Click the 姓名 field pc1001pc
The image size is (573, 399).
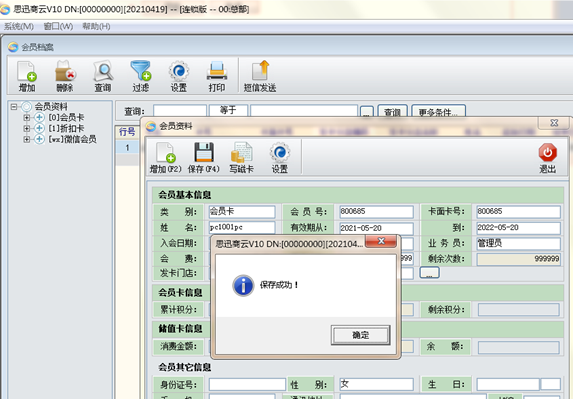242,227
